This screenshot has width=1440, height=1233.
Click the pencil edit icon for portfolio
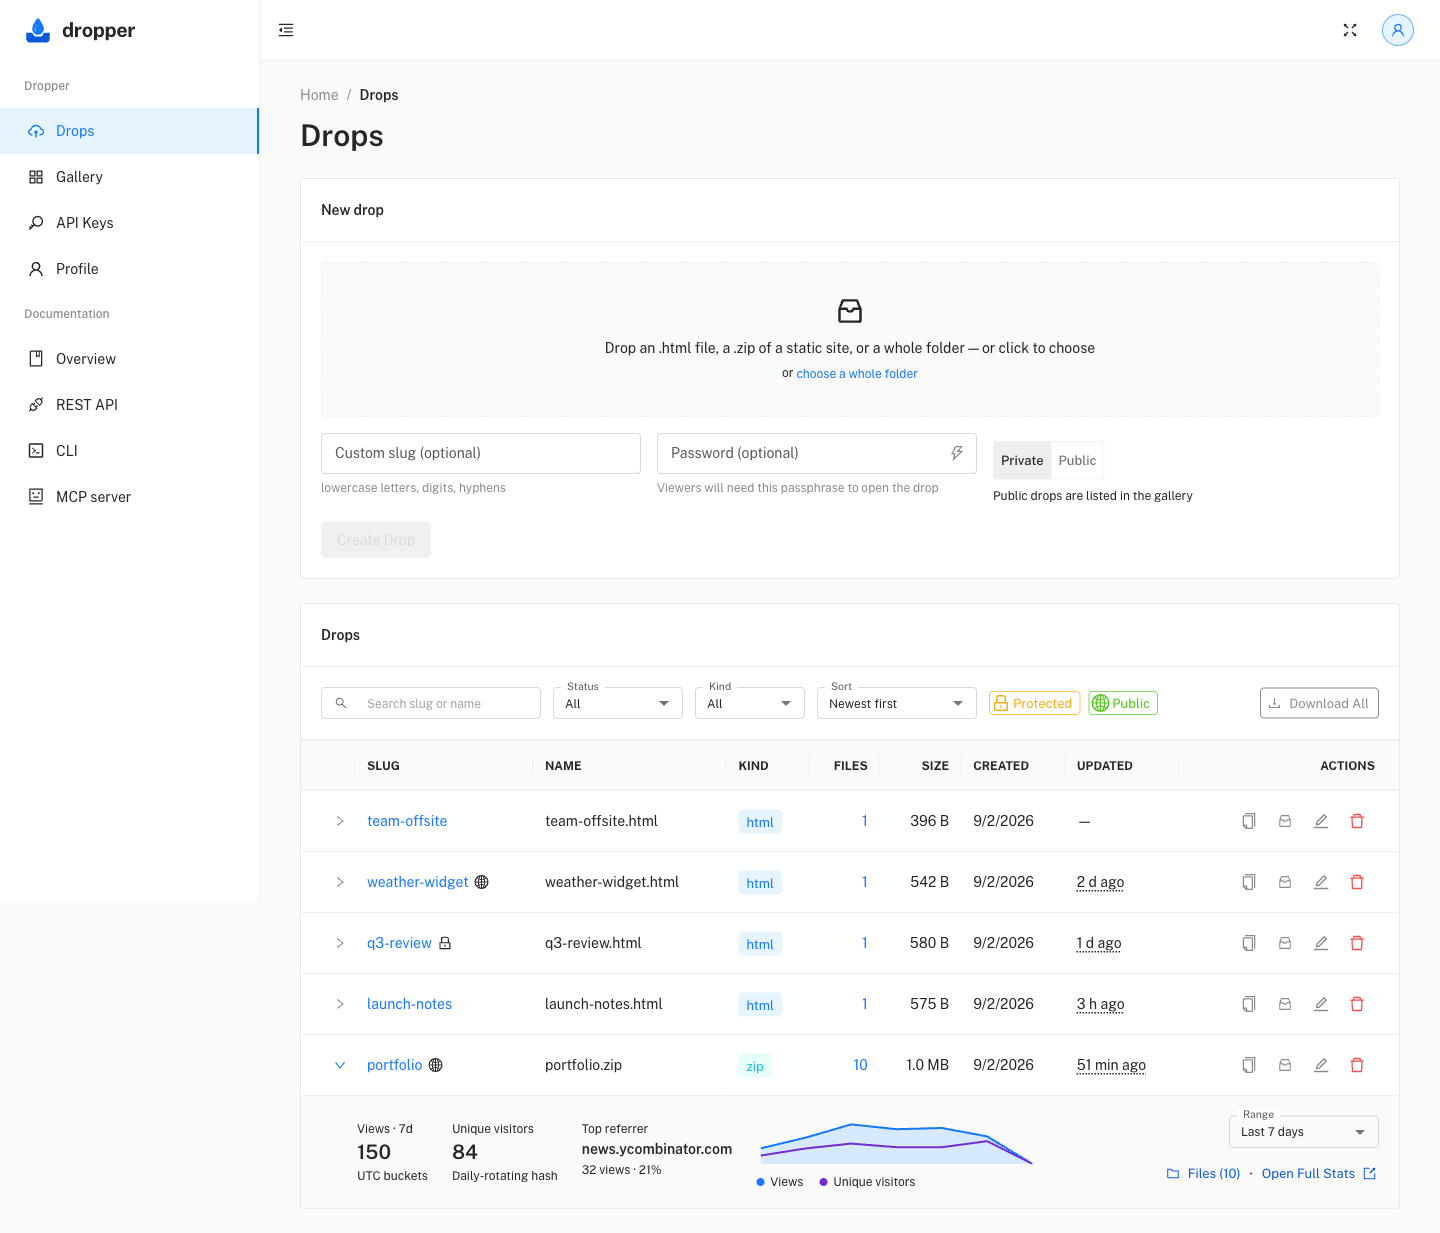pos(1321,1065)
